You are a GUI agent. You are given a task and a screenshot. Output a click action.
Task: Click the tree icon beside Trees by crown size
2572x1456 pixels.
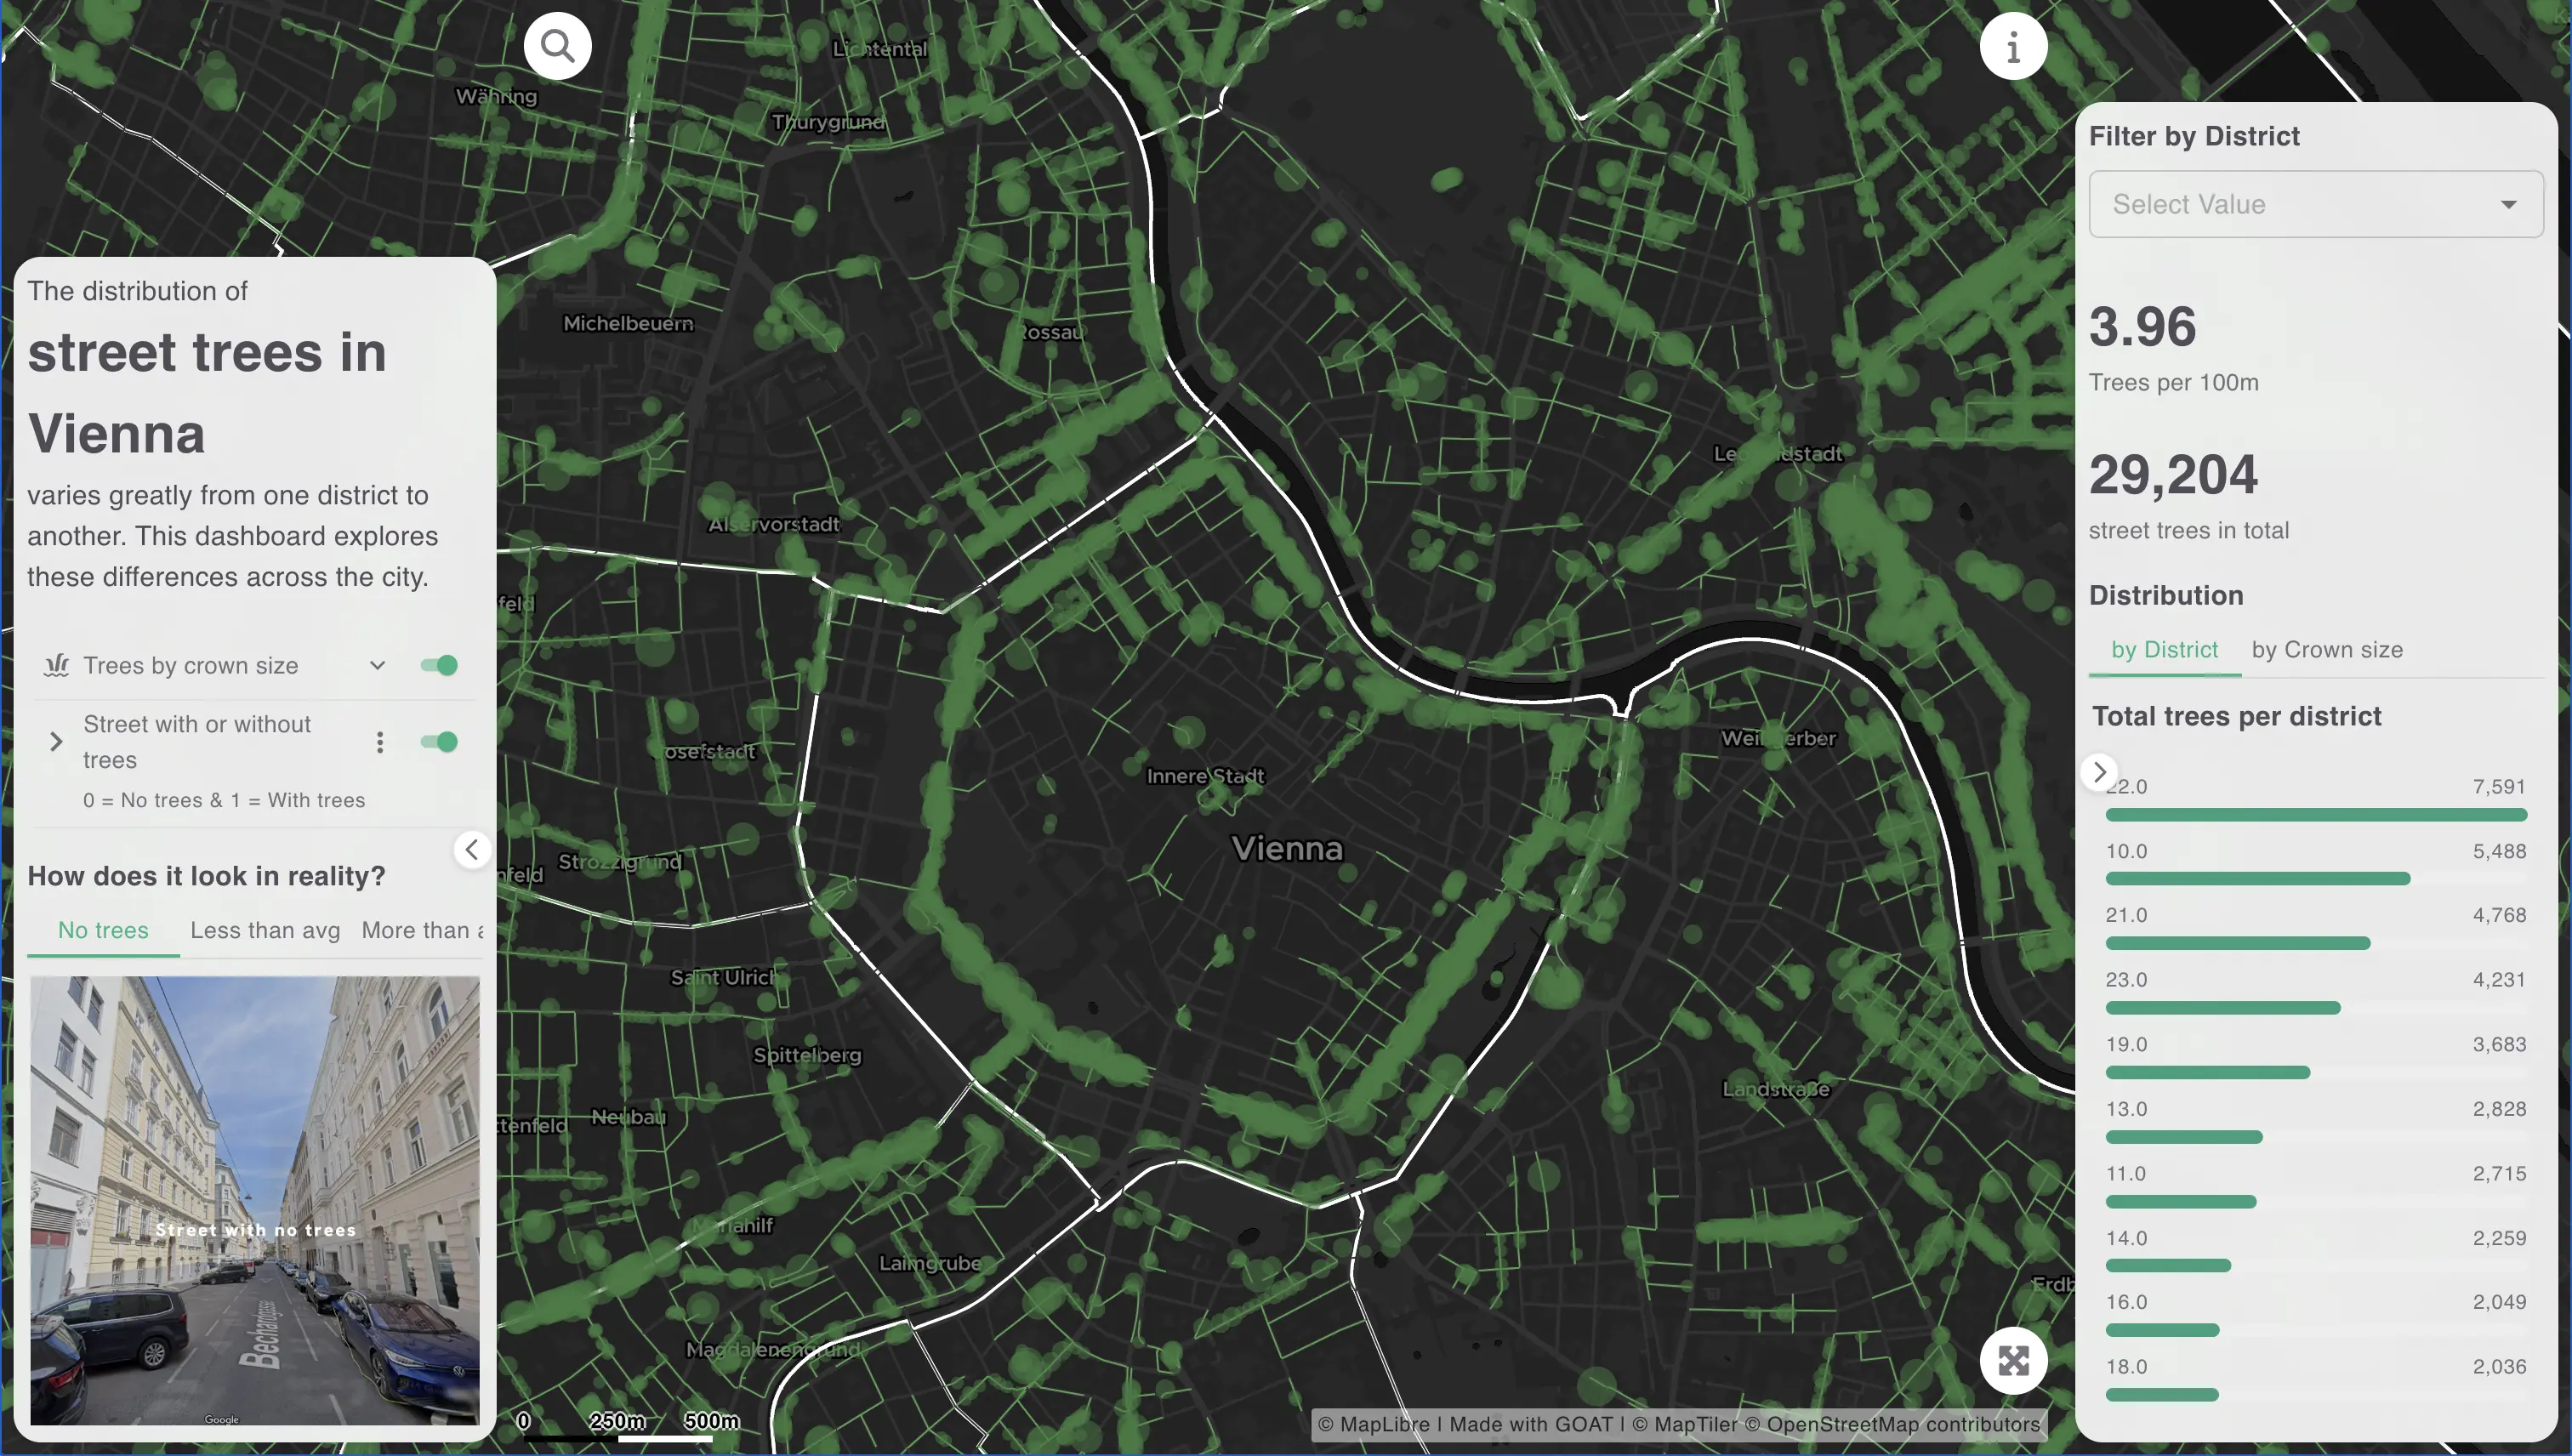57,665
